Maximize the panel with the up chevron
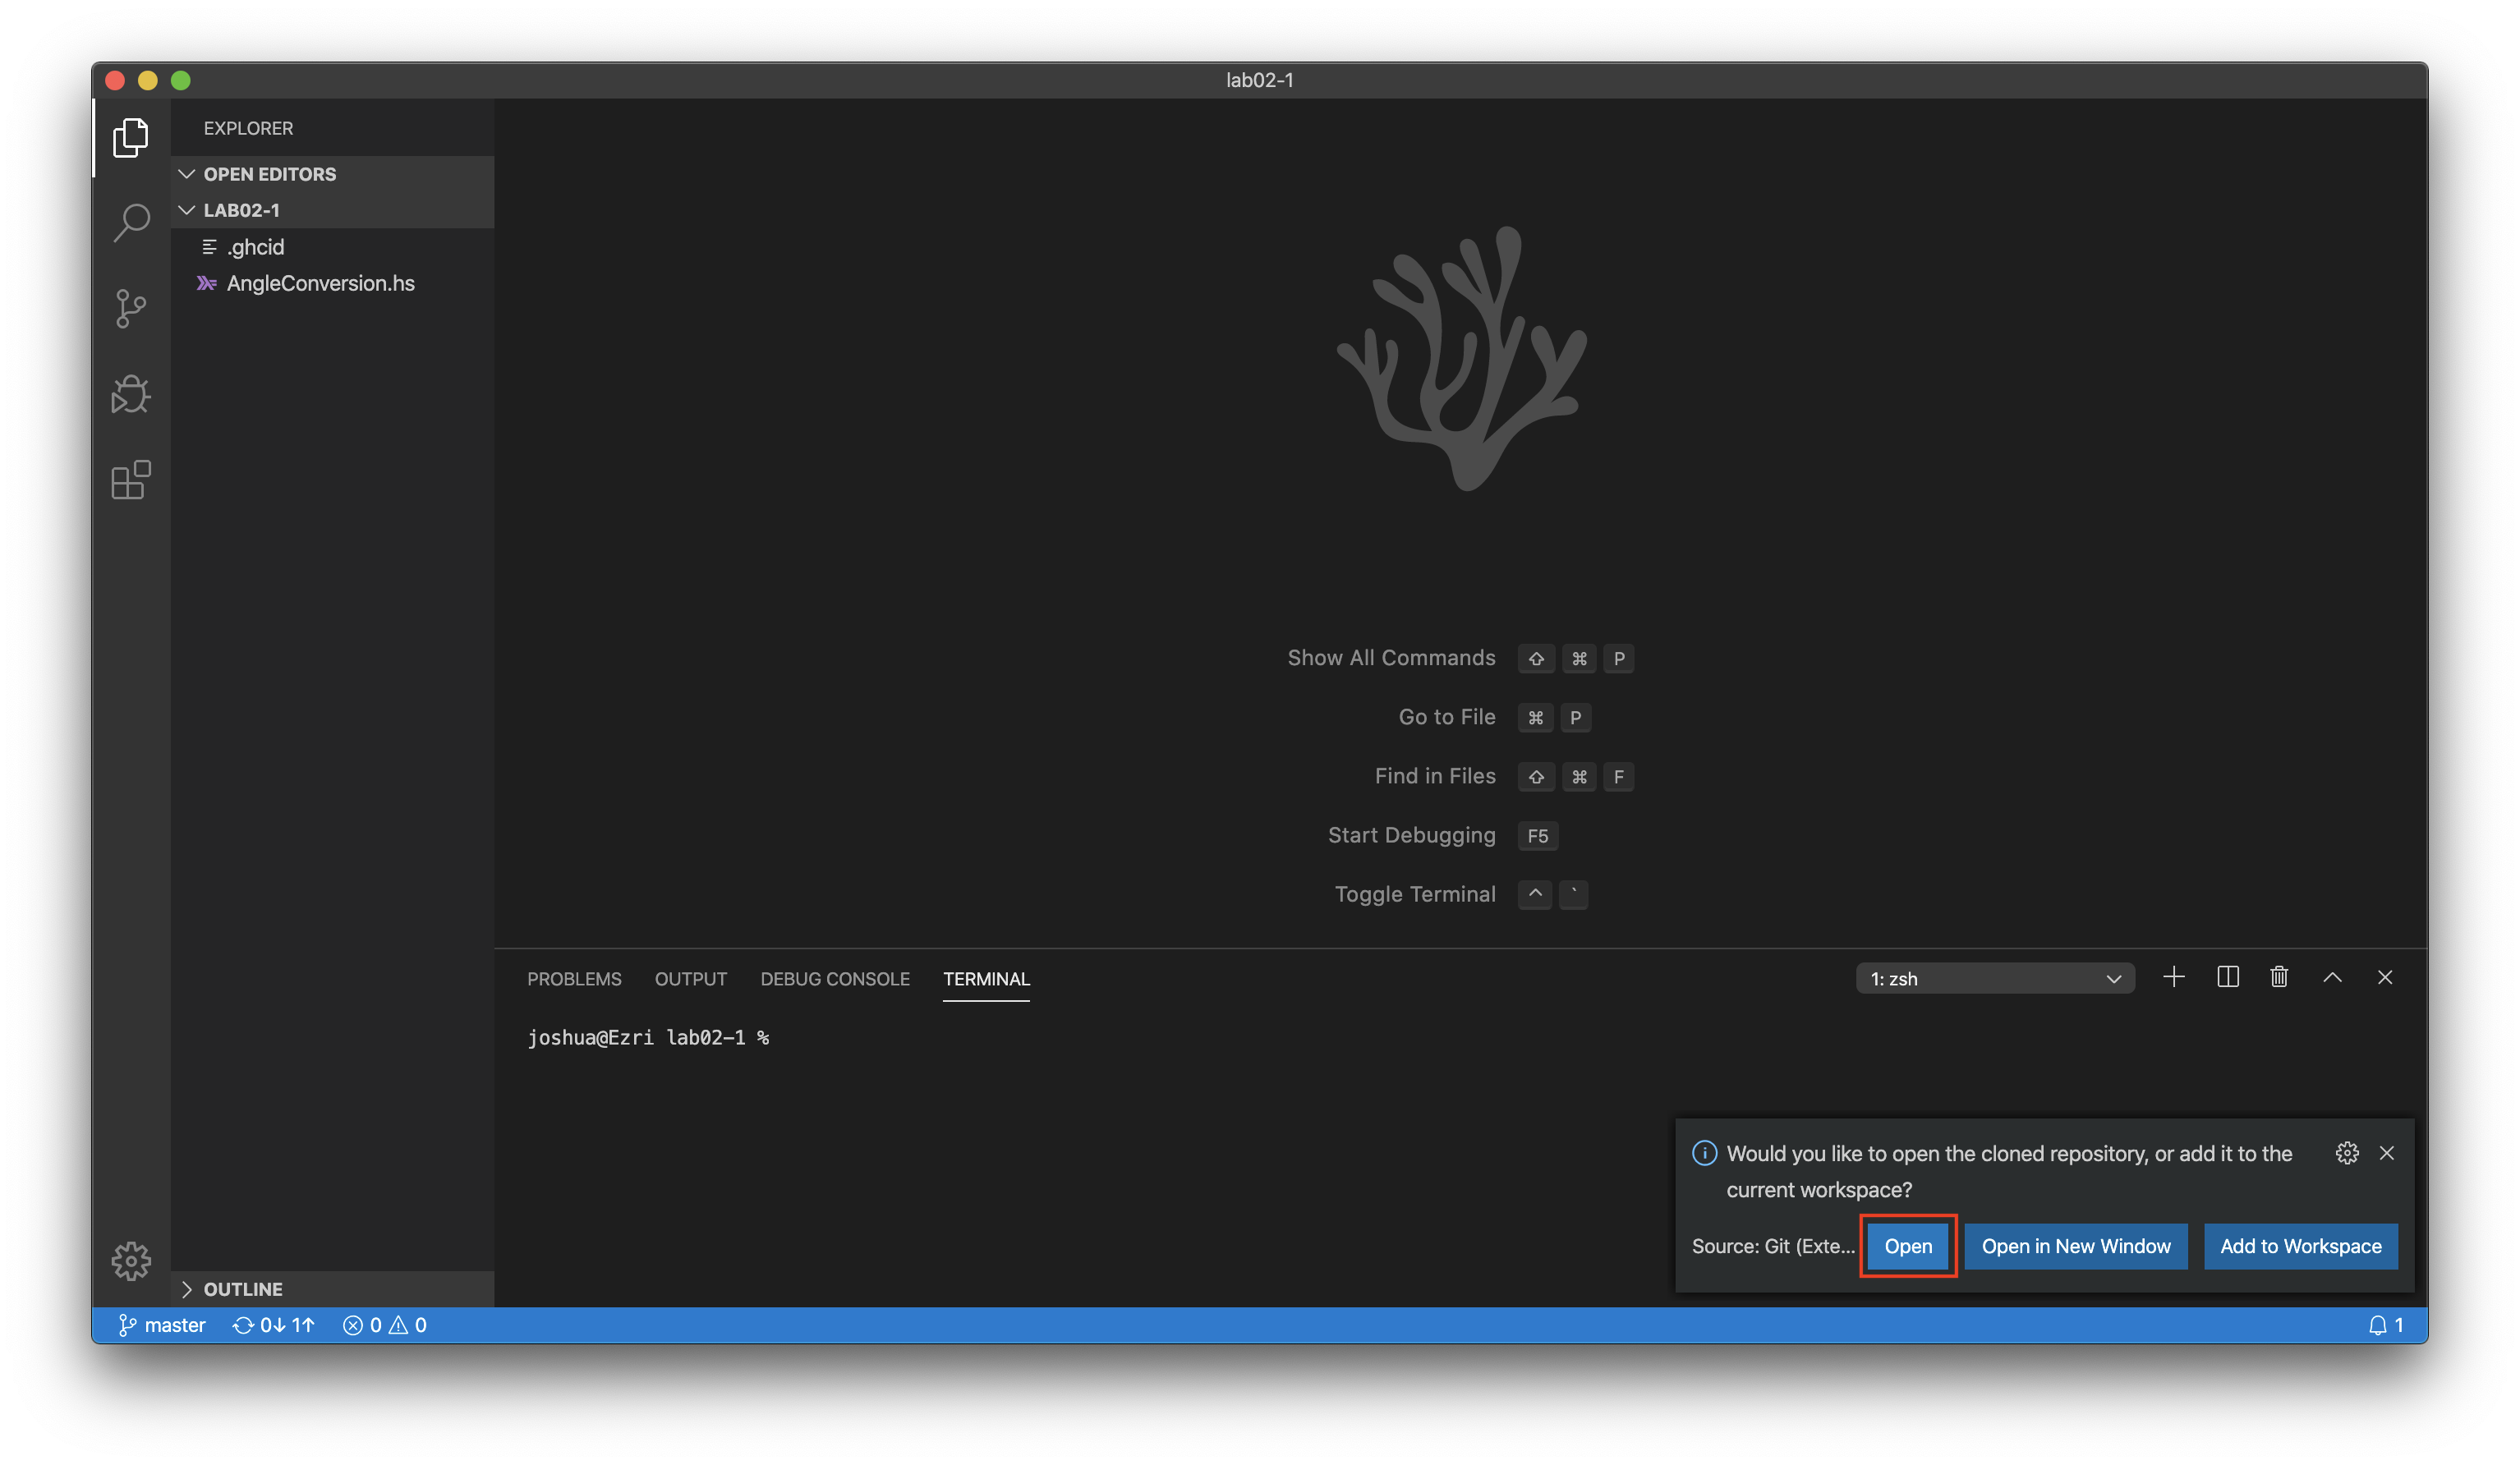Viewport: 2520px width, 1465px height. pyautogui.click(x=2332, y=977)
